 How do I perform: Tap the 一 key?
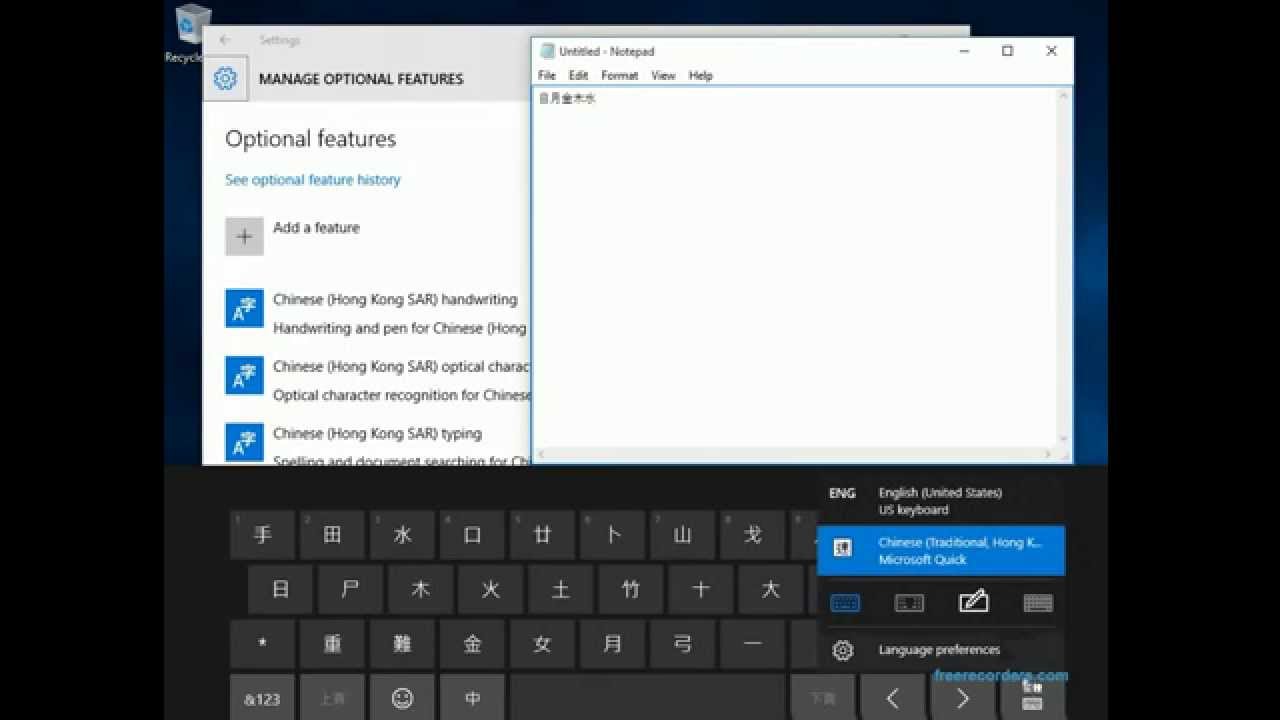pyautogui.click(x=752, y=644)
